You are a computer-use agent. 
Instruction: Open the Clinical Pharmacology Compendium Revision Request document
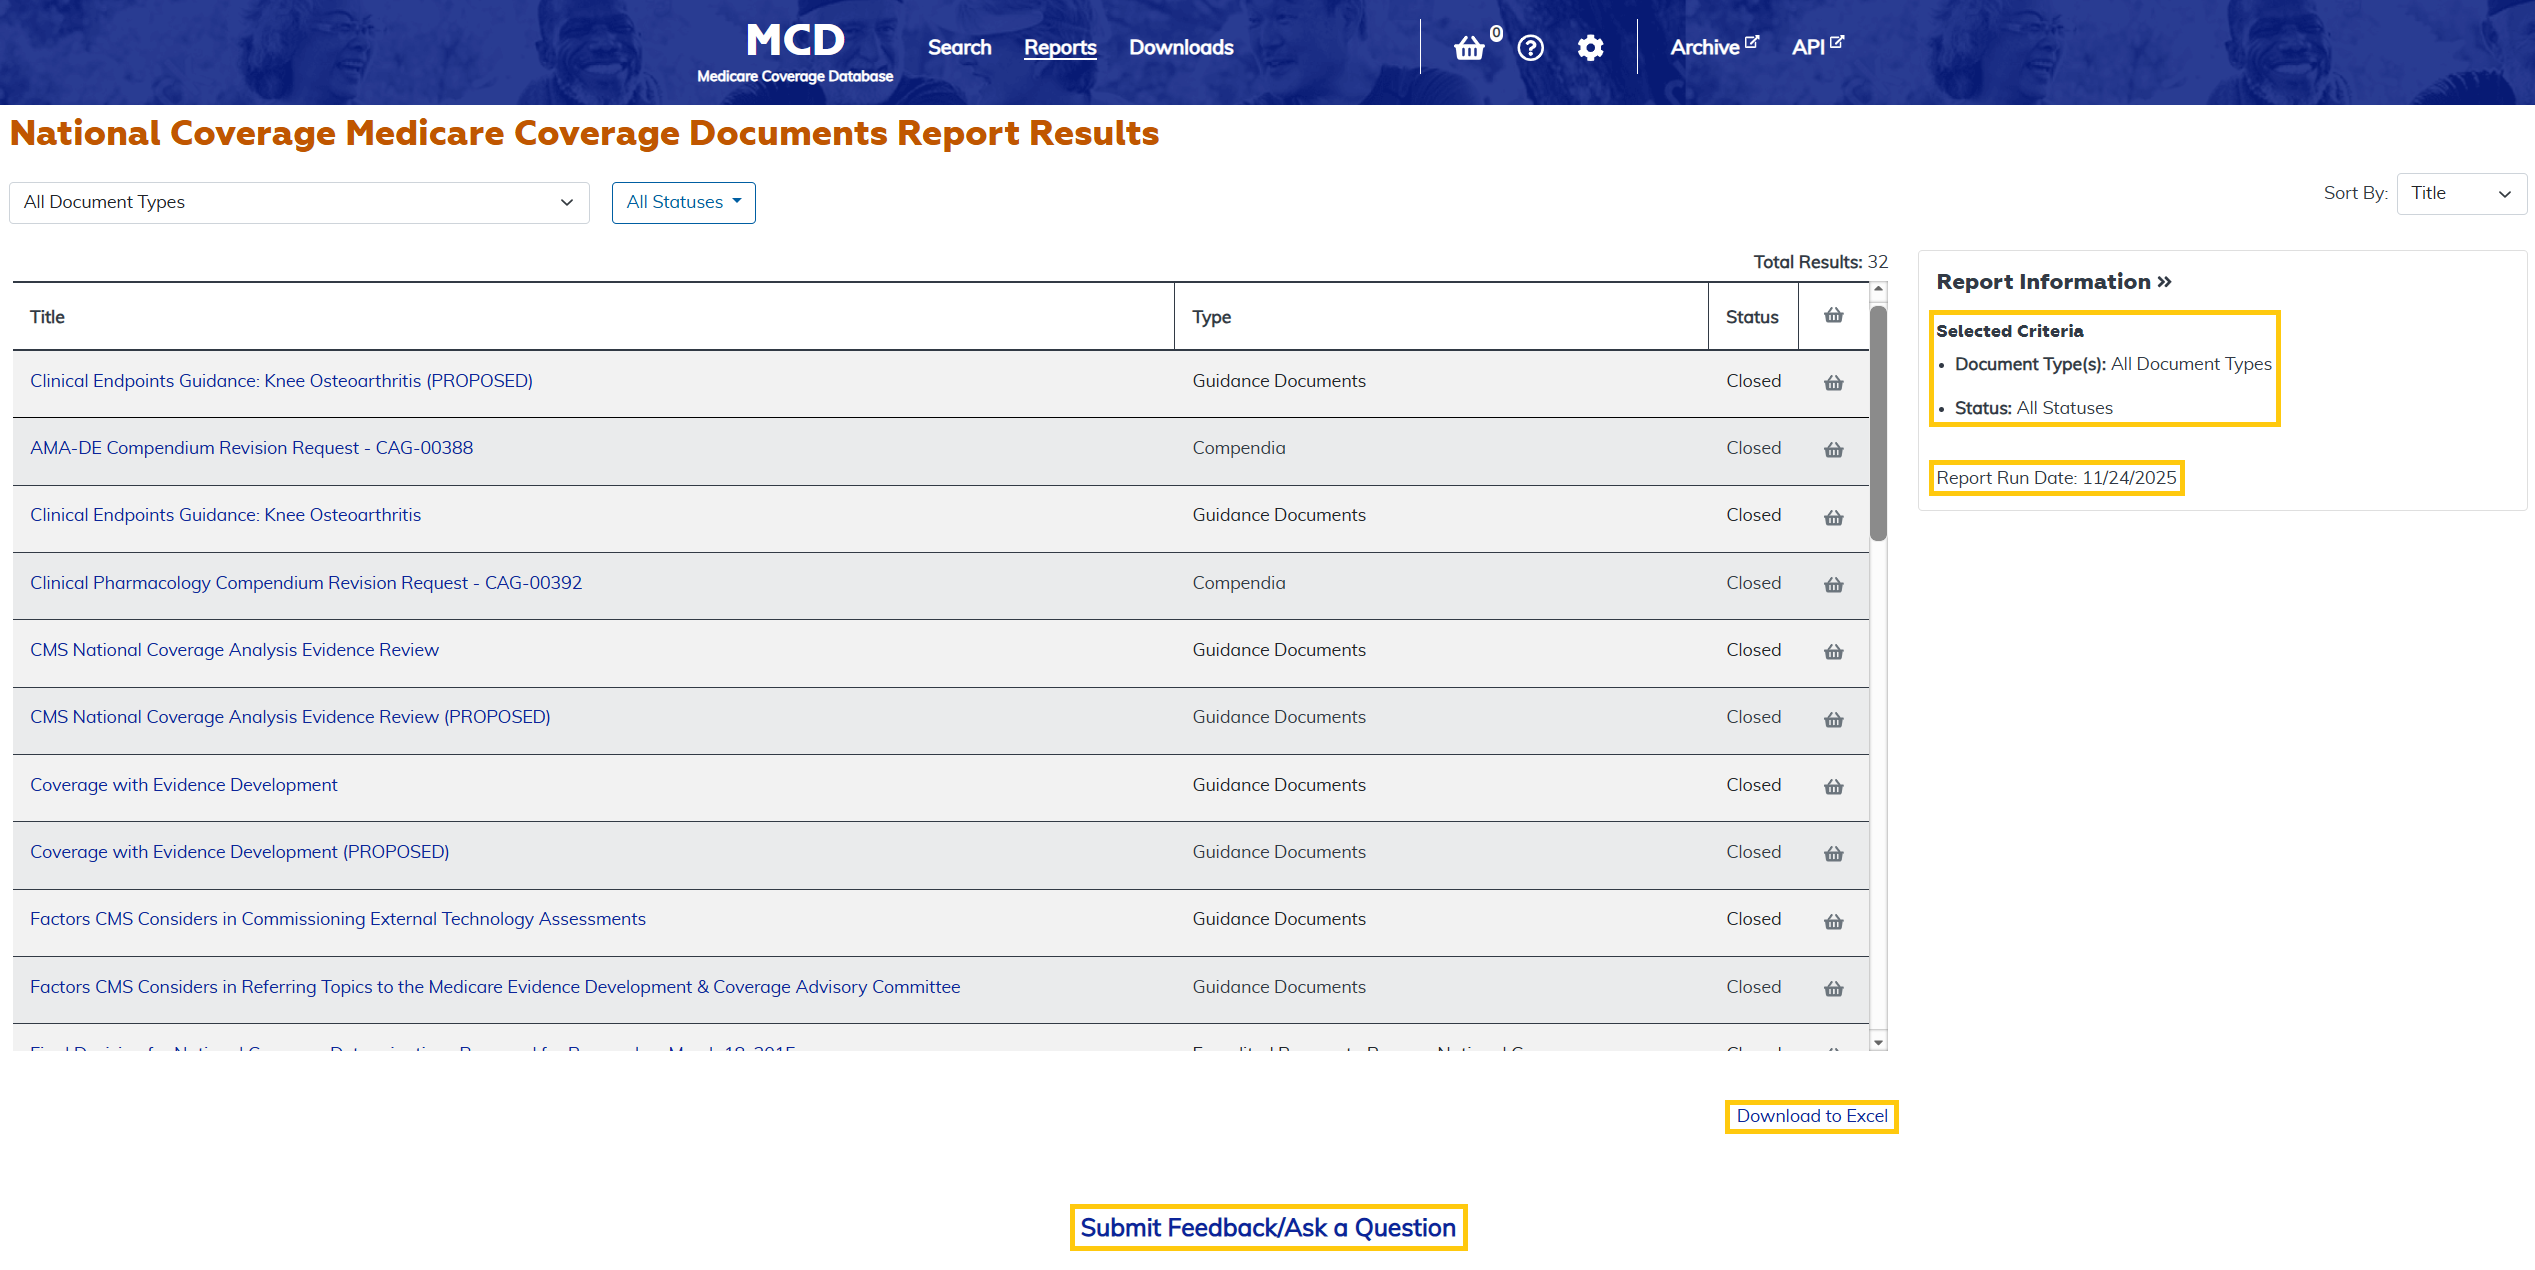click(x=306, y=582)
